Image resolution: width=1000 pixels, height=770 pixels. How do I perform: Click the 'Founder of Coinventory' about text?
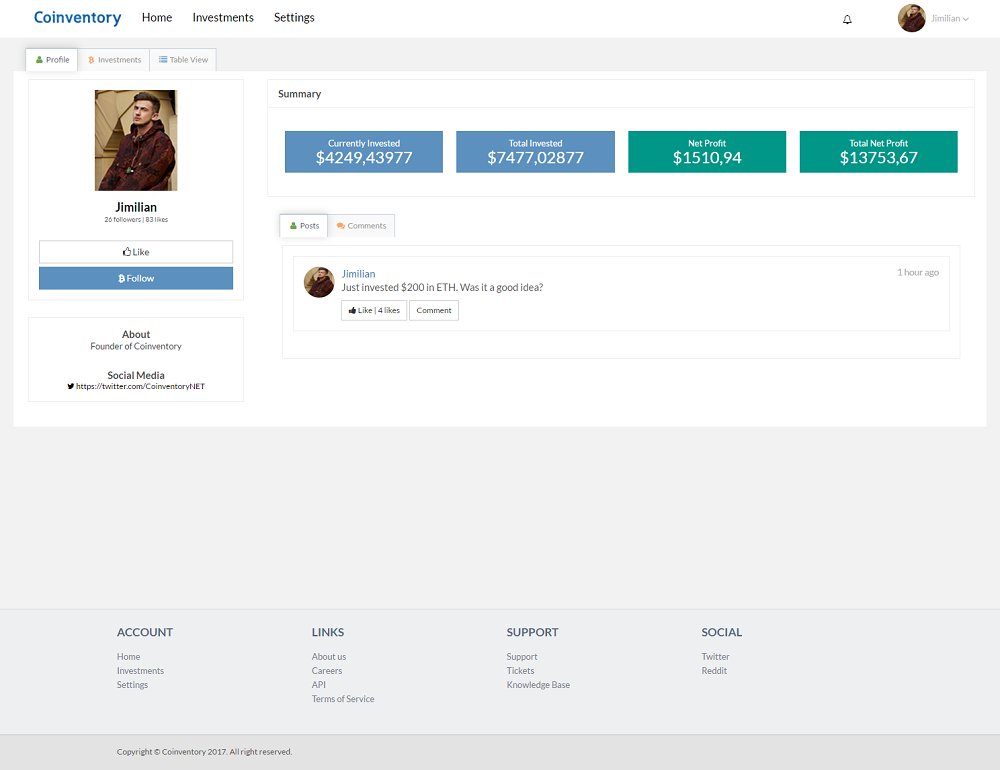tap(136, 346)
